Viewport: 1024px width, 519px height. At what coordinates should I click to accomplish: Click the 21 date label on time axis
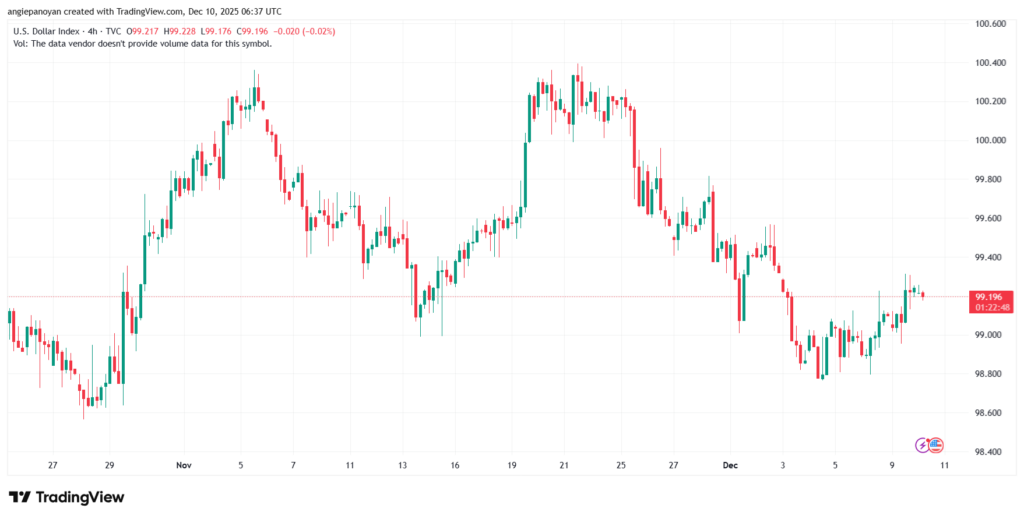point(564,465)
